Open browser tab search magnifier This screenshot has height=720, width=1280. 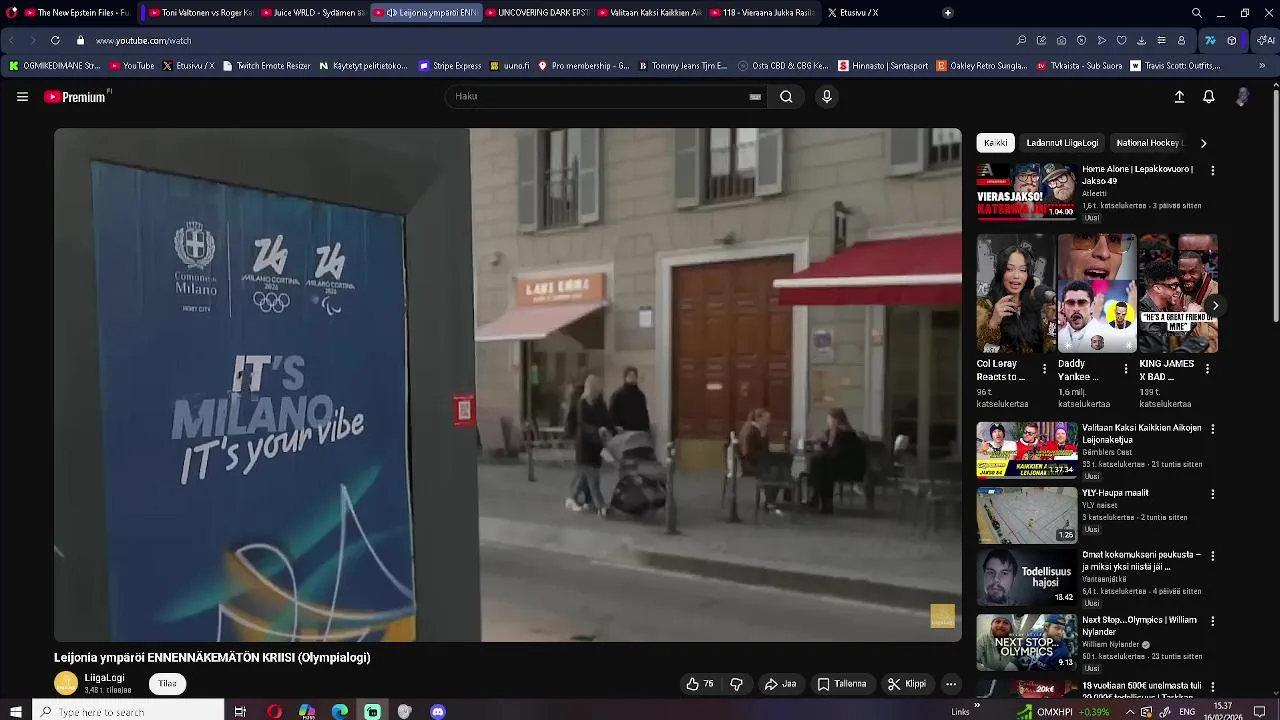(1197, 13)
